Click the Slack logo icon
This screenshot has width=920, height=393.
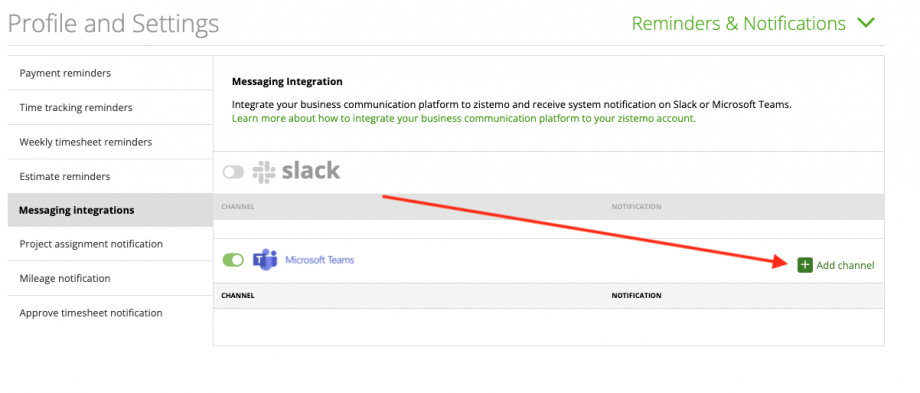[263, 171]
